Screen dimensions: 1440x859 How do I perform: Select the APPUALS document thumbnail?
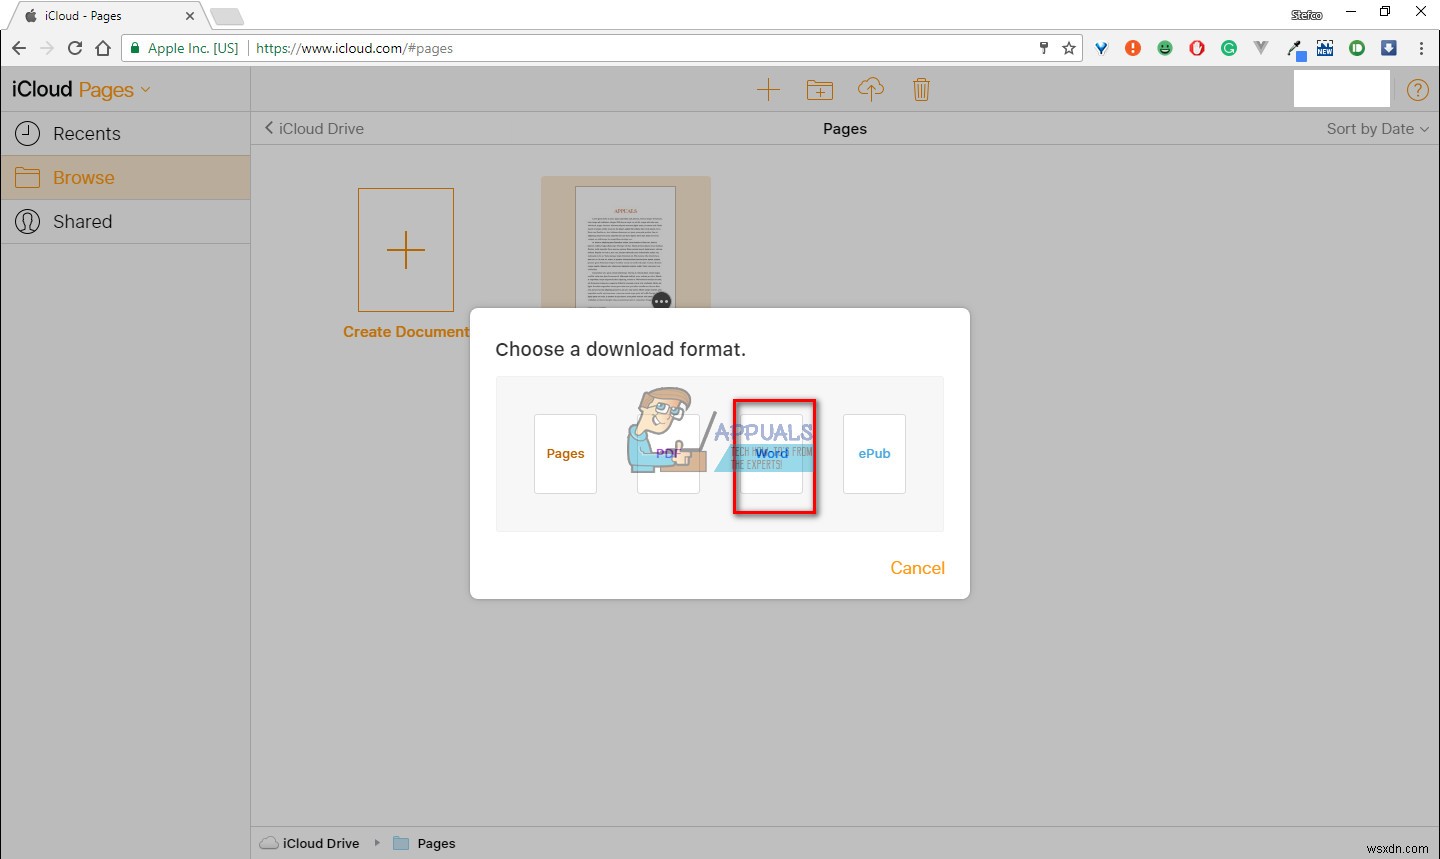tap(626, 246)
